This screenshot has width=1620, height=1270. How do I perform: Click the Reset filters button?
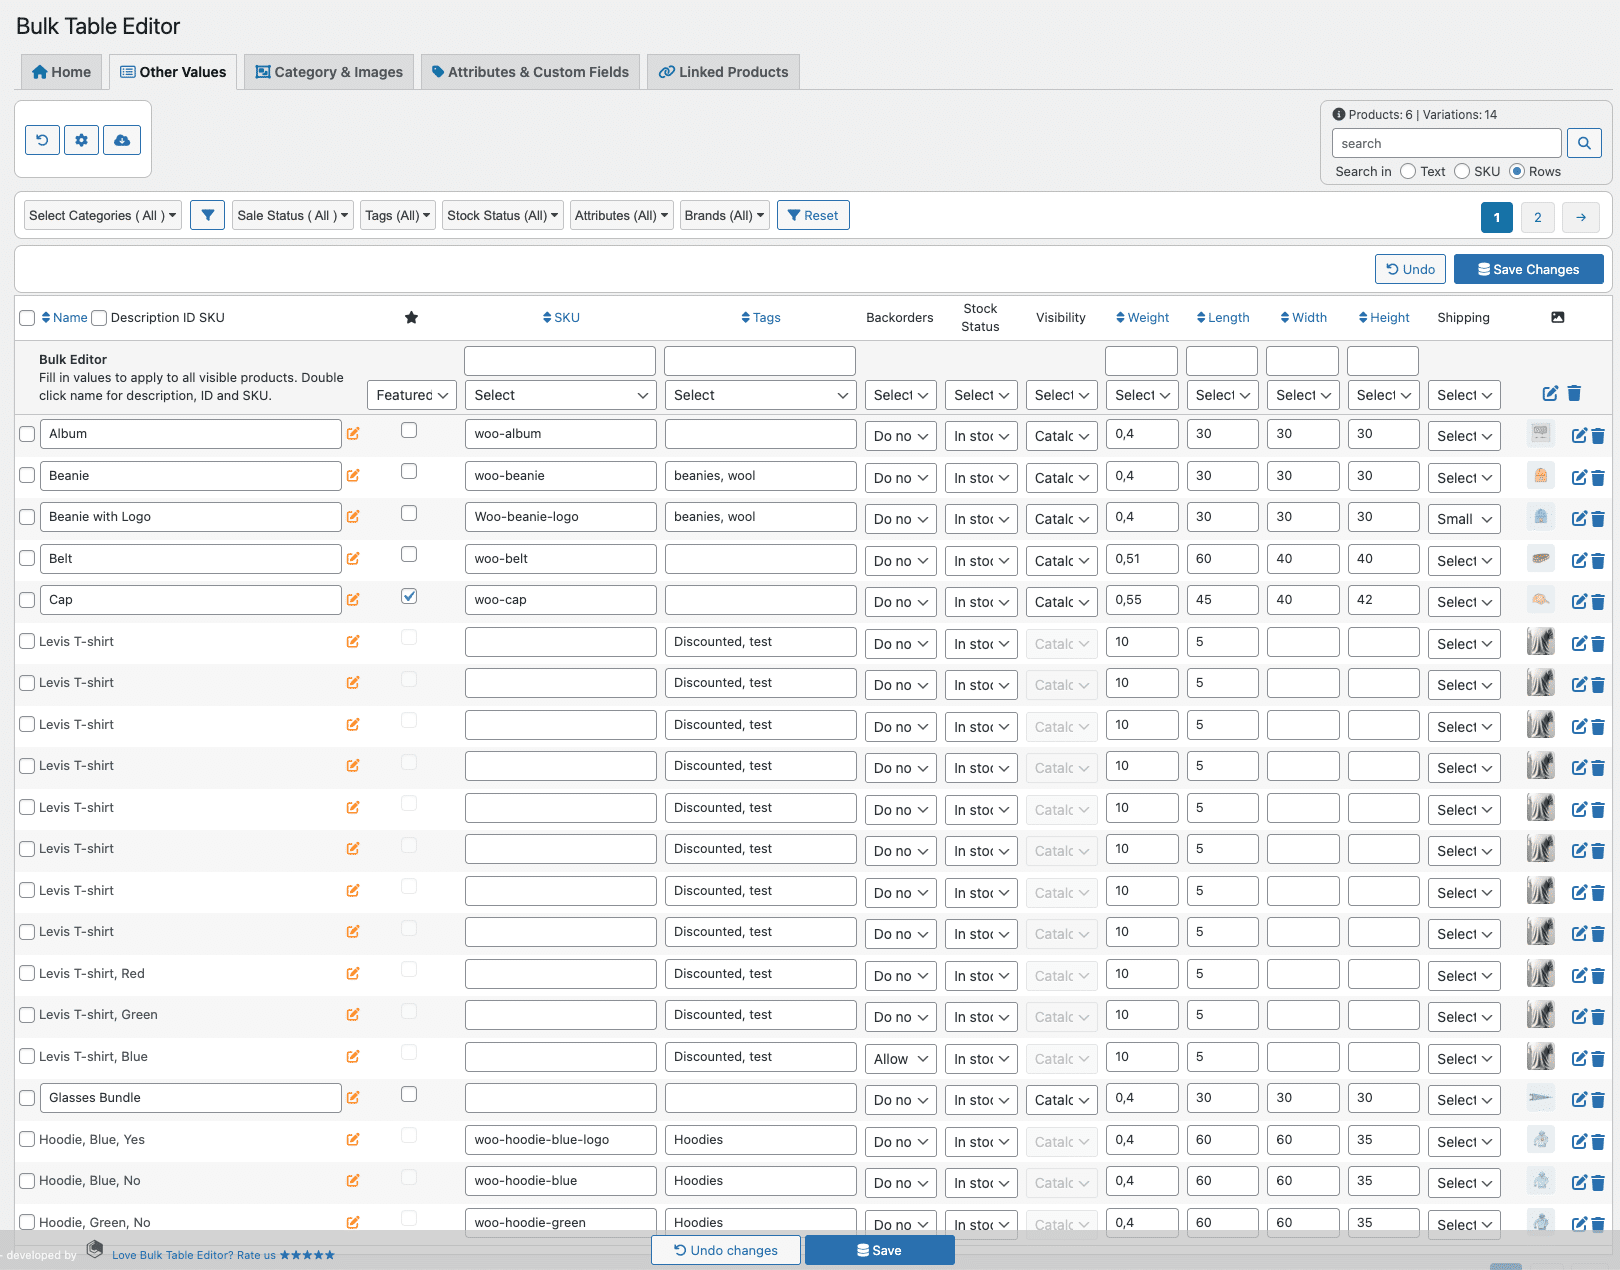pyautogui.click(x=812, y=215)
